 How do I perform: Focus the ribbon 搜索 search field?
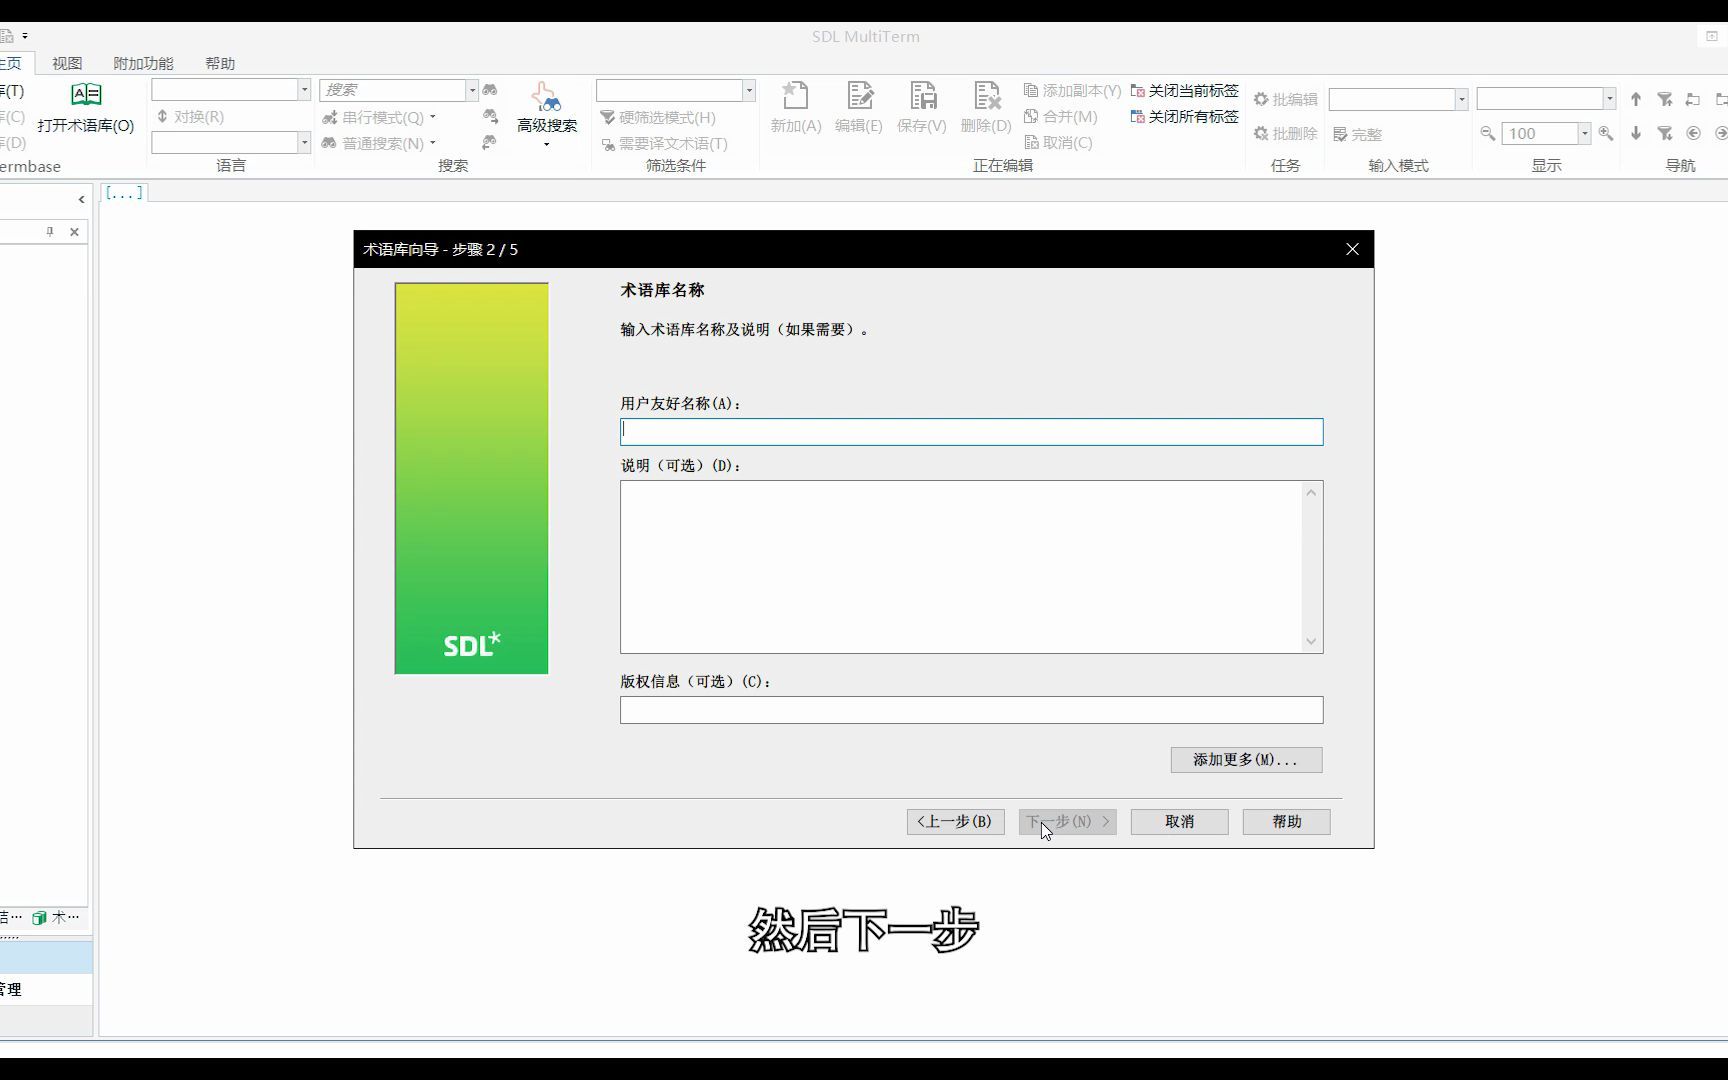392,90
